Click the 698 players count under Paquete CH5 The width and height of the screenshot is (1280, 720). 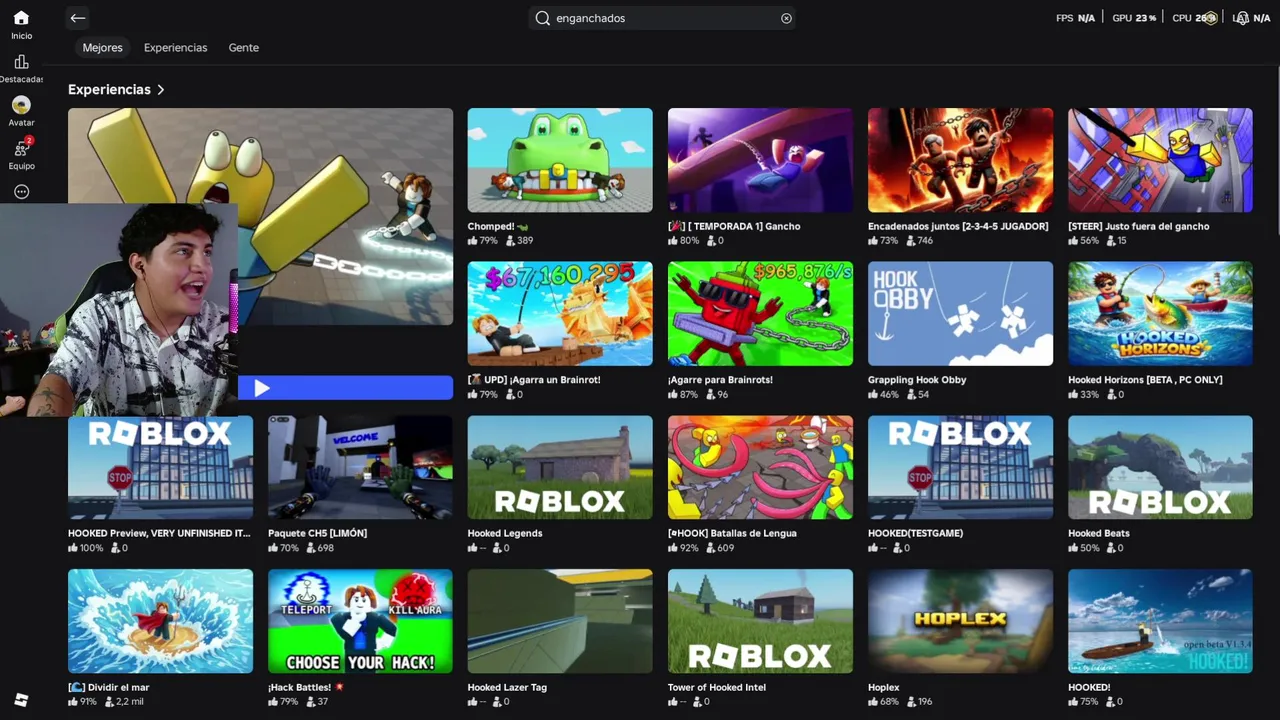pos(320,548)
